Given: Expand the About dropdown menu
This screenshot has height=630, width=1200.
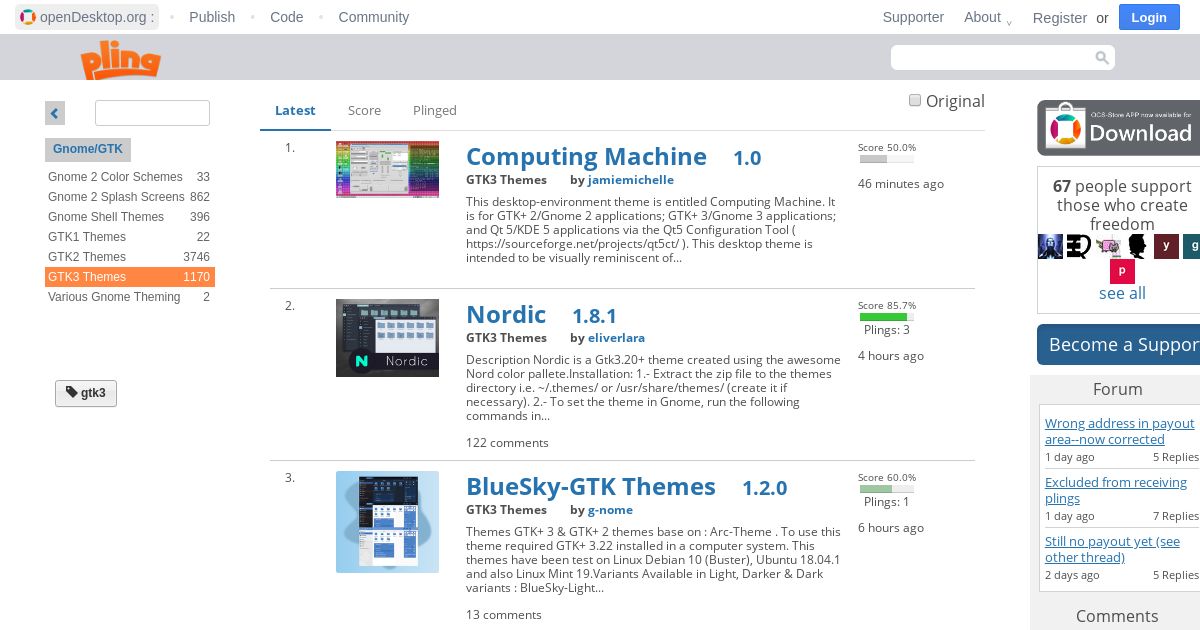Looking at the screenshot, I should click(x=988, y=17).
